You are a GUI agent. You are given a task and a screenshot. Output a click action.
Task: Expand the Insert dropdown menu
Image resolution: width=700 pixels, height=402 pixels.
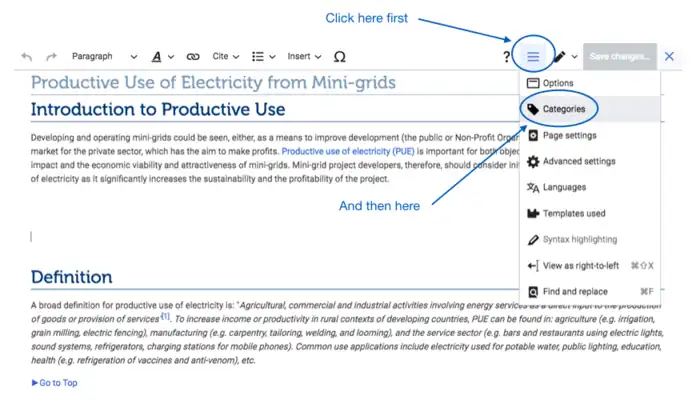pos(304,57)
